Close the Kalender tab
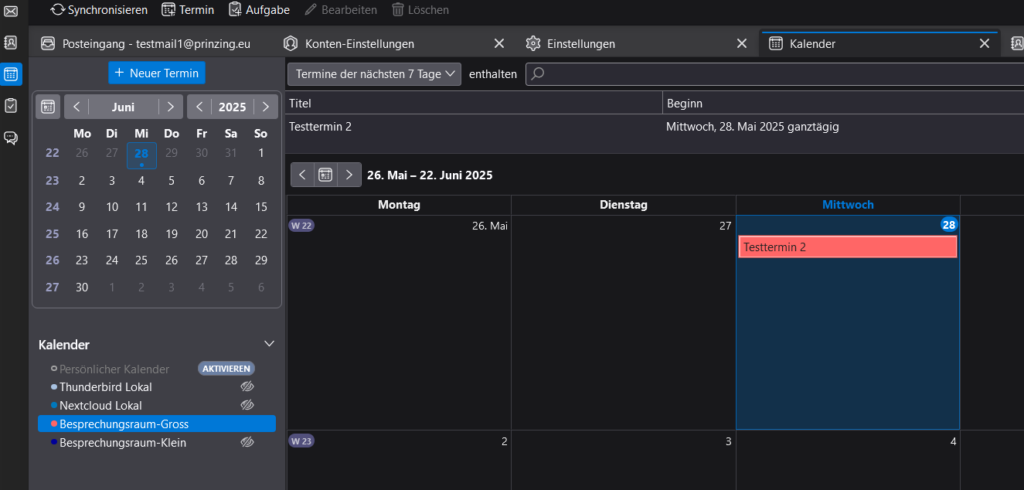1024x490 pixels. [x=985, y=44]
